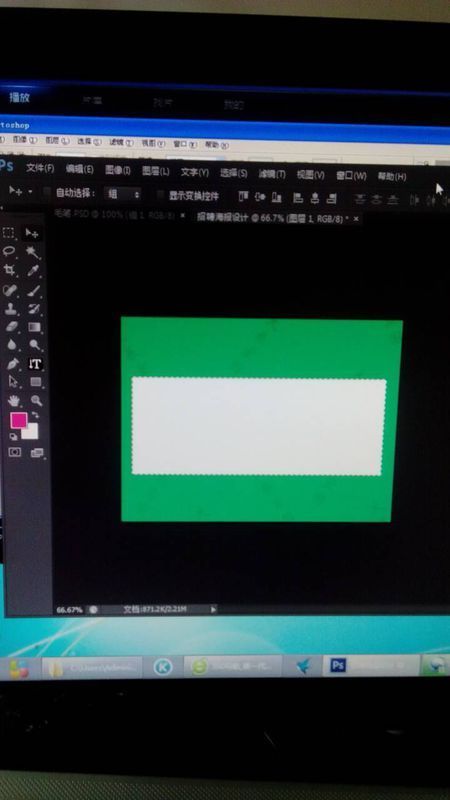Open the Move tool preset picker arrow
The height and width of the screenshot is (800, 450).
[x=30, y=192]
